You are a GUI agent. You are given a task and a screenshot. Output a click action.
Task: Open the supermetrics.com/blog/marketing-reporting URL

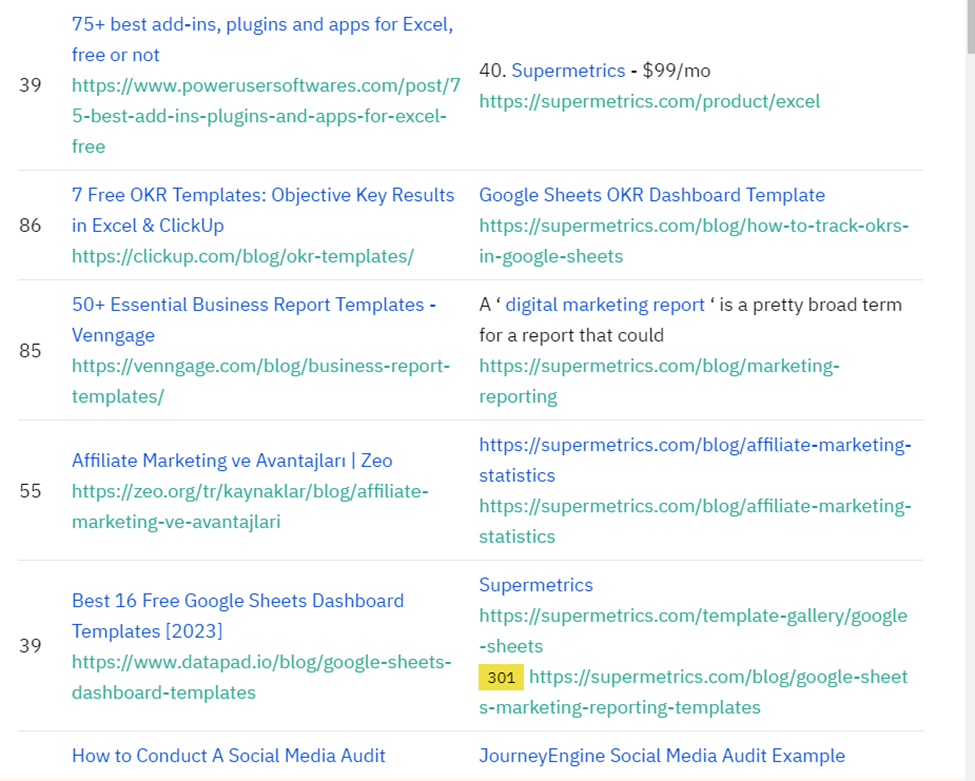pos(659,381)
